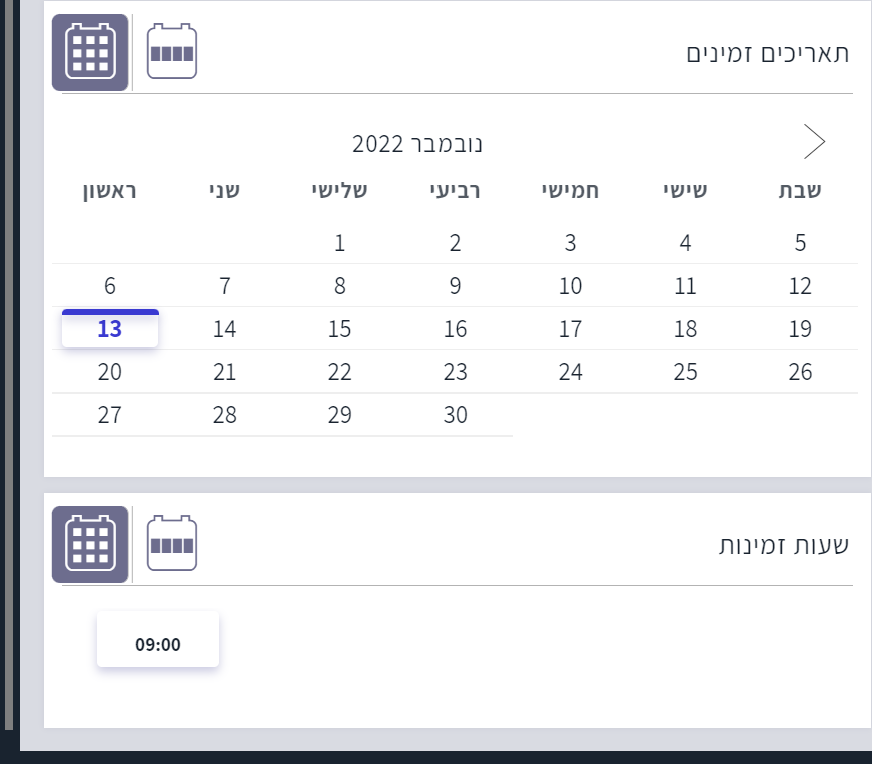Click date 17 in חמישי column
This screenshot has height=764, width=872.
(x=570, y=329)
